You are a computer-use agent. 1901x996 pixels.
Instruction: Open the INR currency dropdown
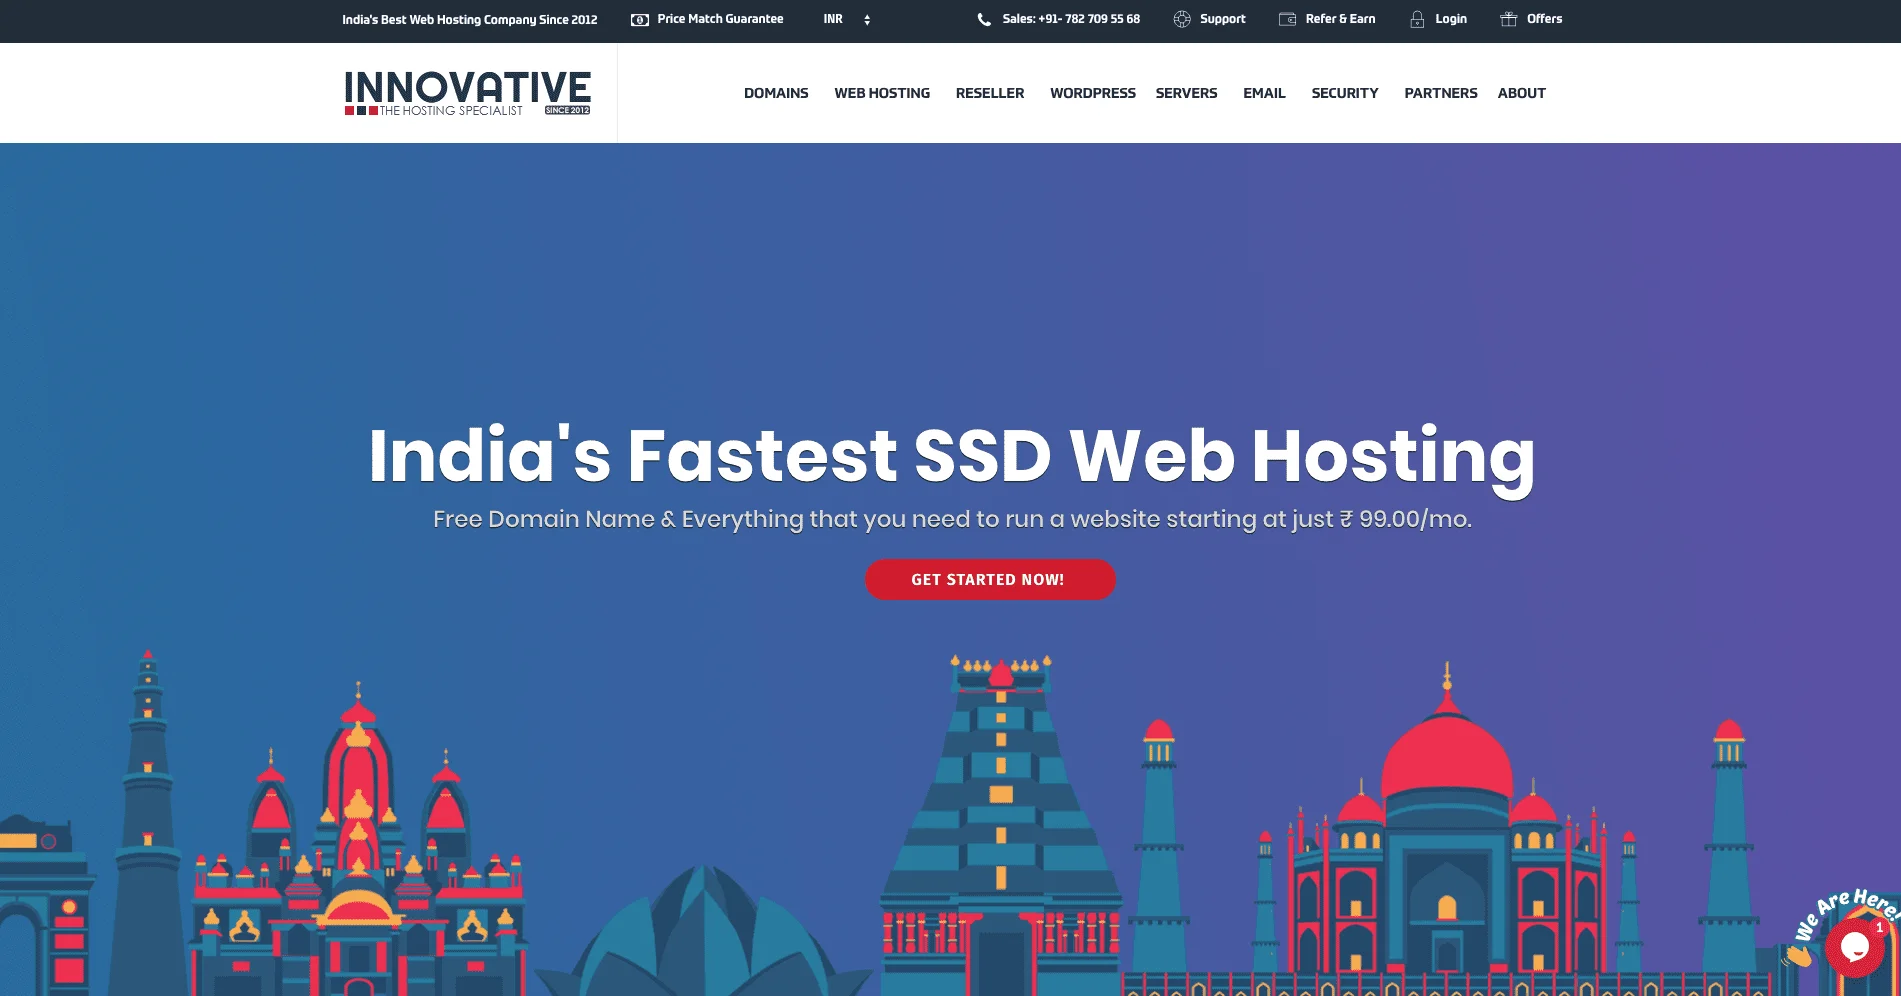point(846,19)
